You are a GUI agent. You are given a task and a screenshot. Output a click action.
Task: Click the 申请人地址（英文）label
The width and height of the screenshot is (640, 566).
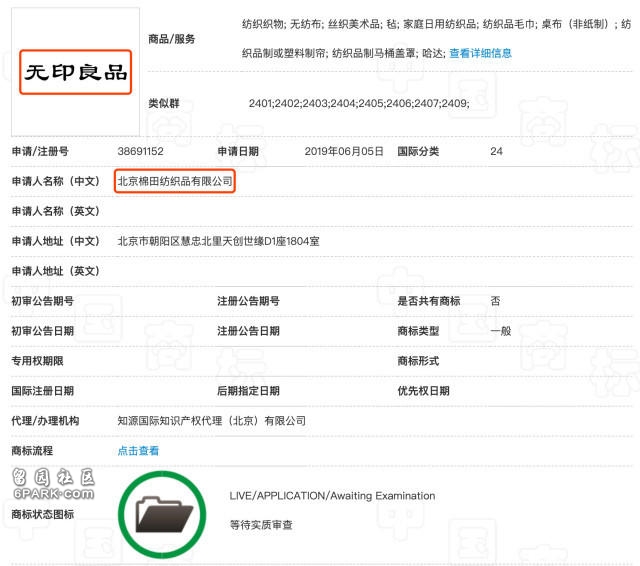pos(56,271)
